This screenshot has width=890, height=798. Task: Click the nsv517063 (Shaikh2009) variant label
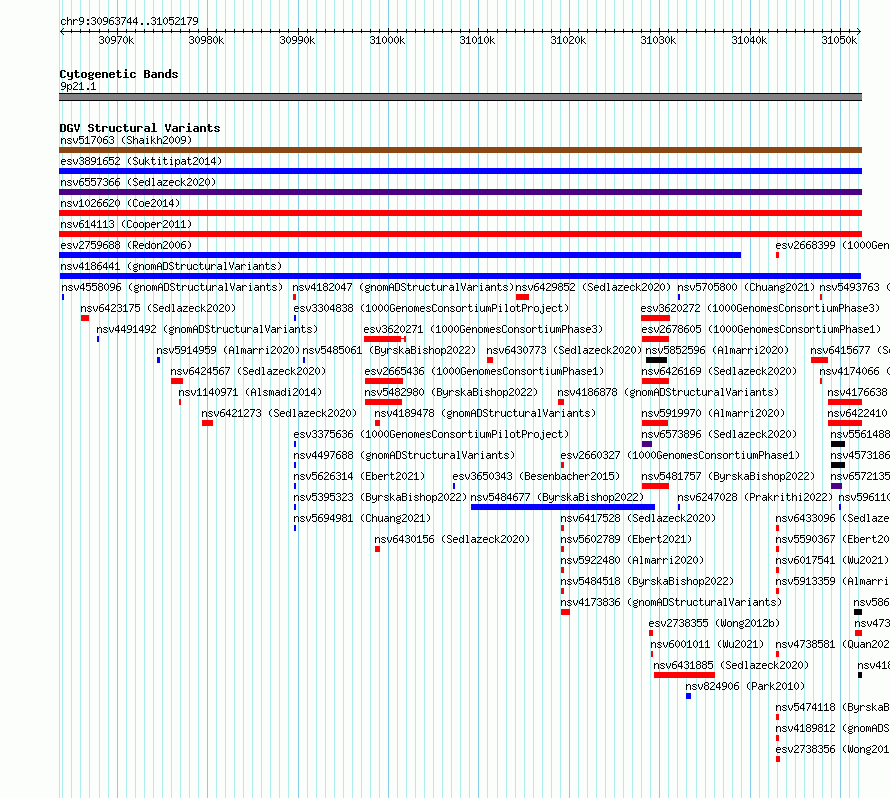(126, 140)
